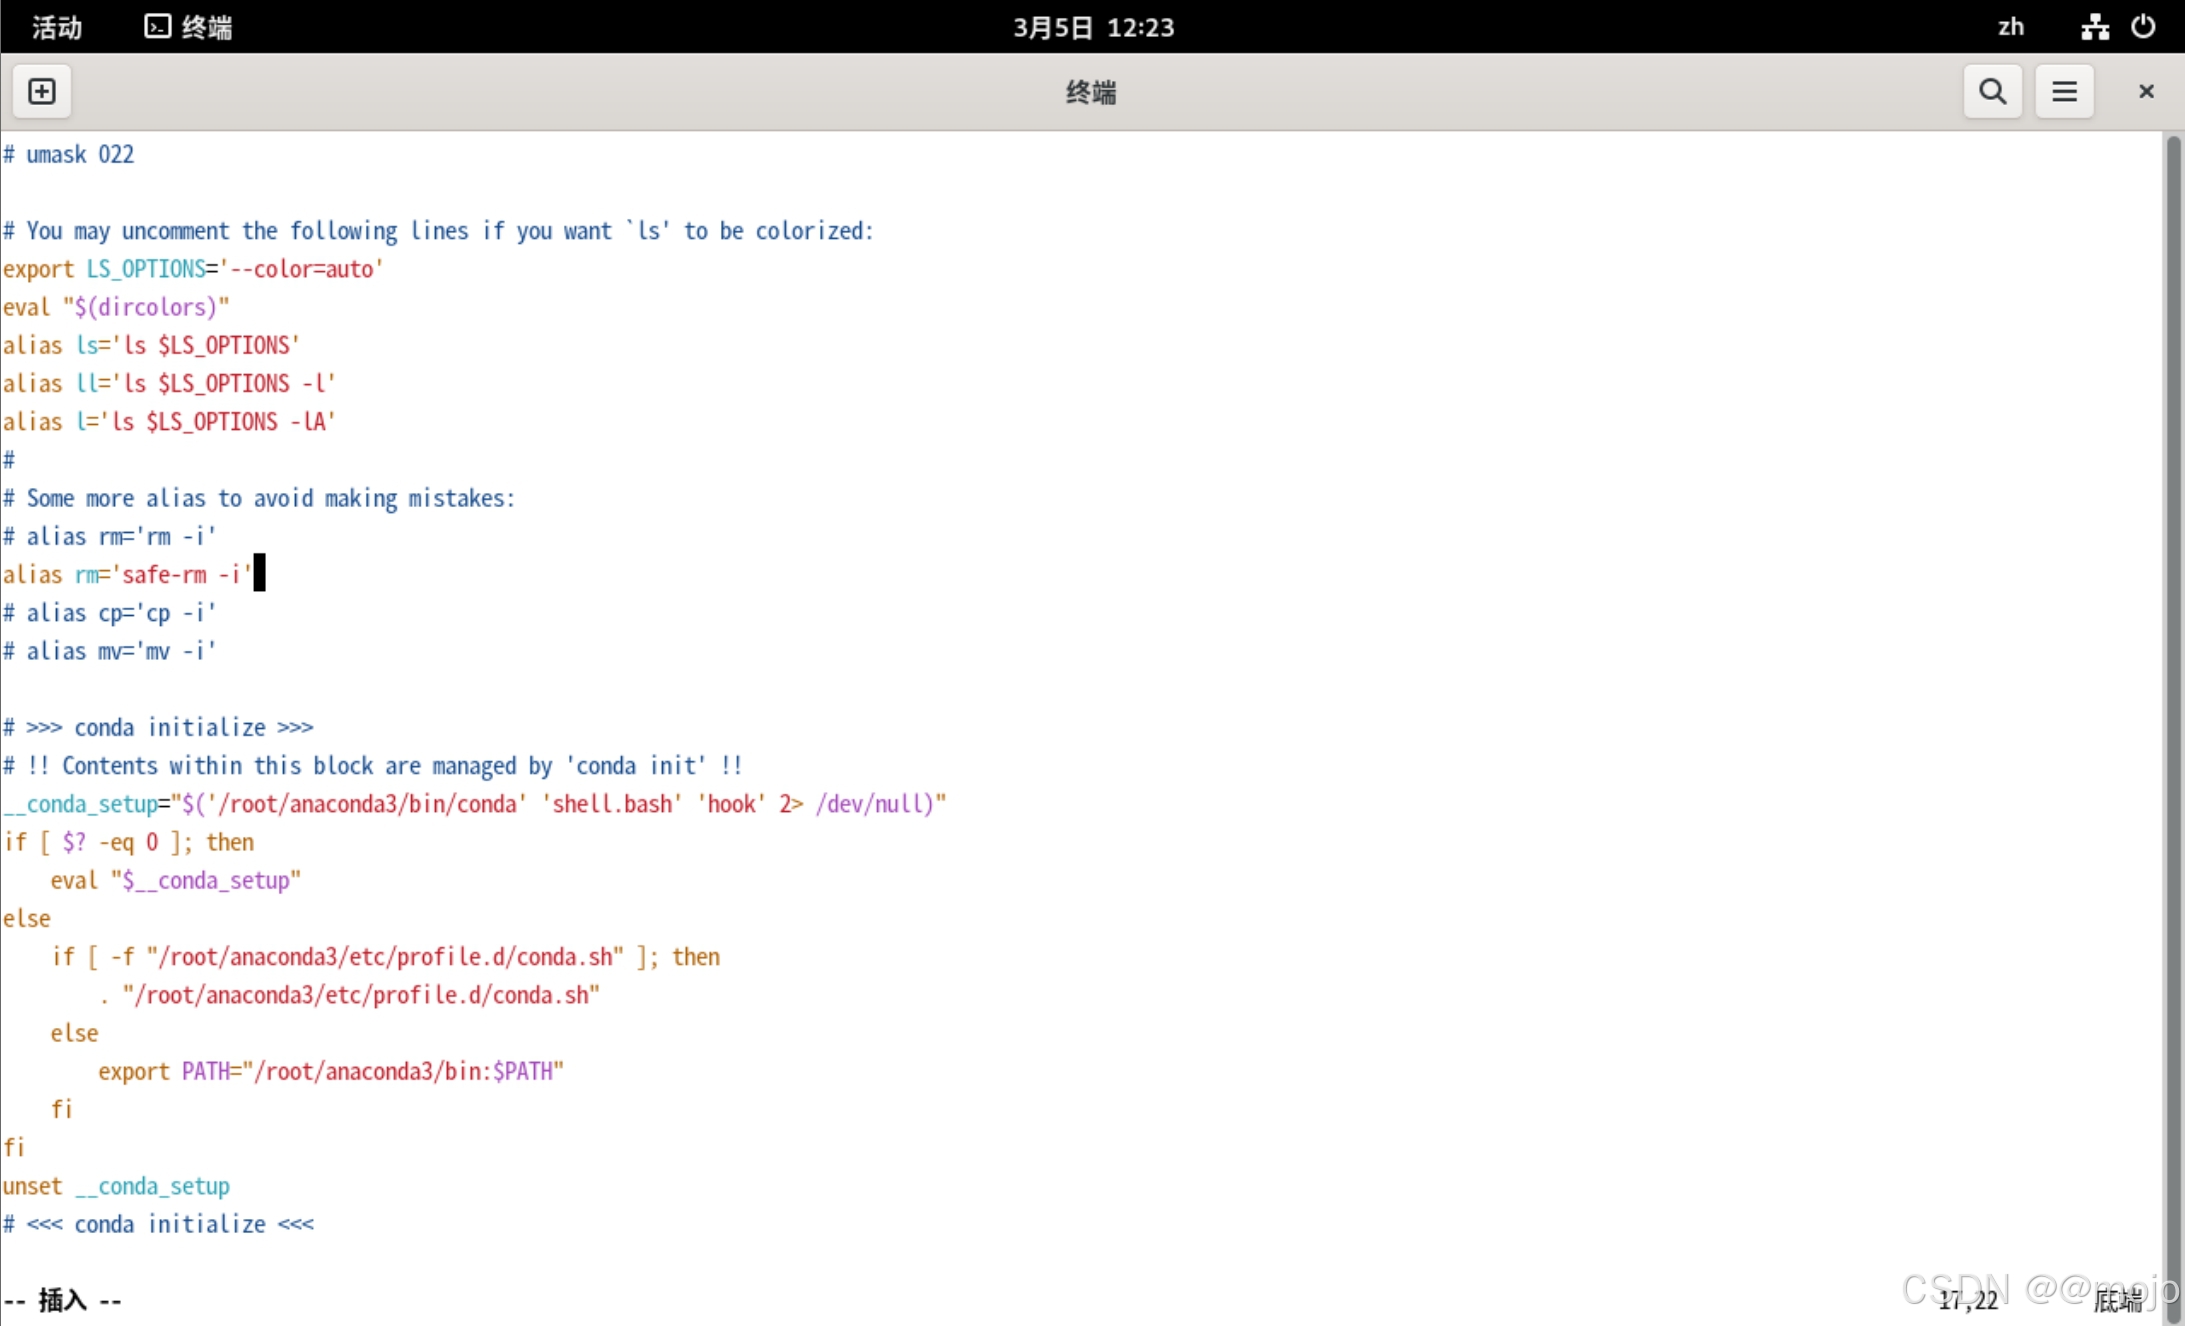Open the clock and calendar panel

coord(1092,26)
